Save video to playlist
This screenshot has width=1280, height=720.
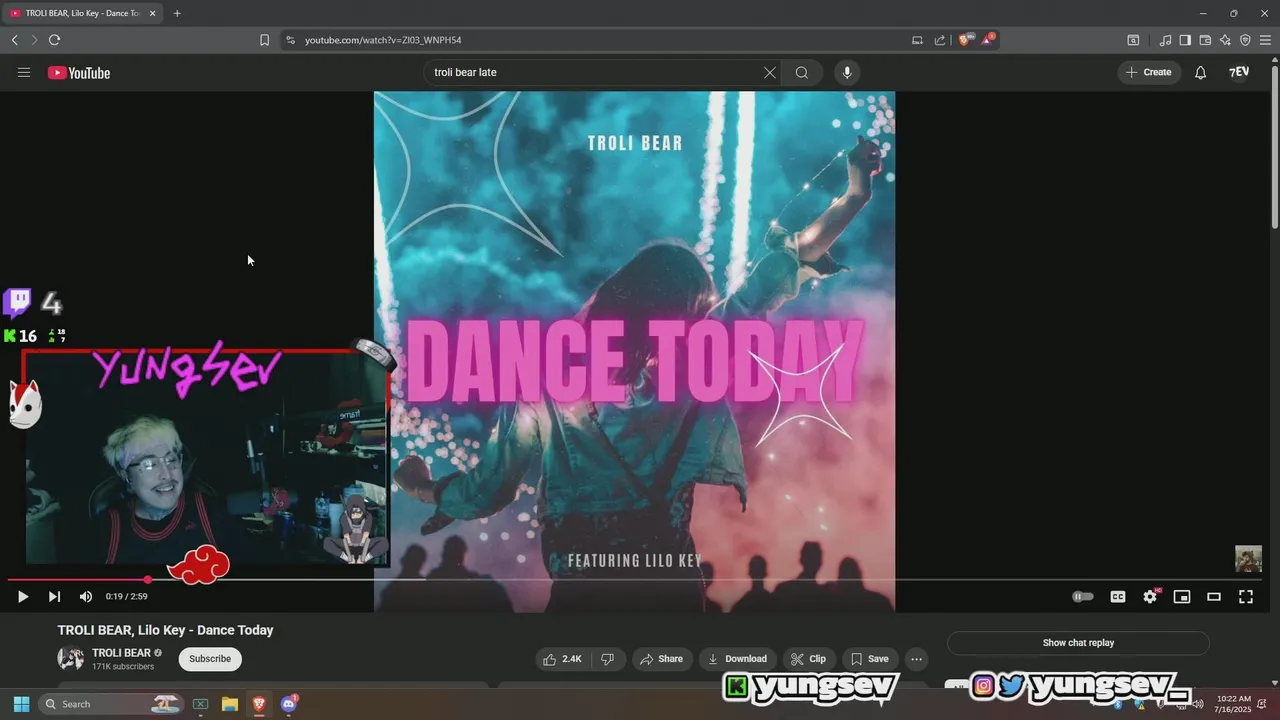tap(869, 659)
